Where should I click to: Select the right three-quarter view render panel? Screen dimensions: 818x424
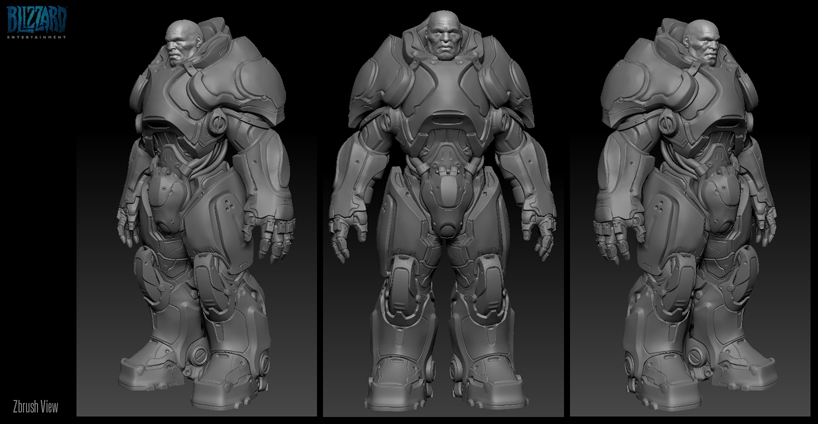pyautogui.click(x=690, y=215)
